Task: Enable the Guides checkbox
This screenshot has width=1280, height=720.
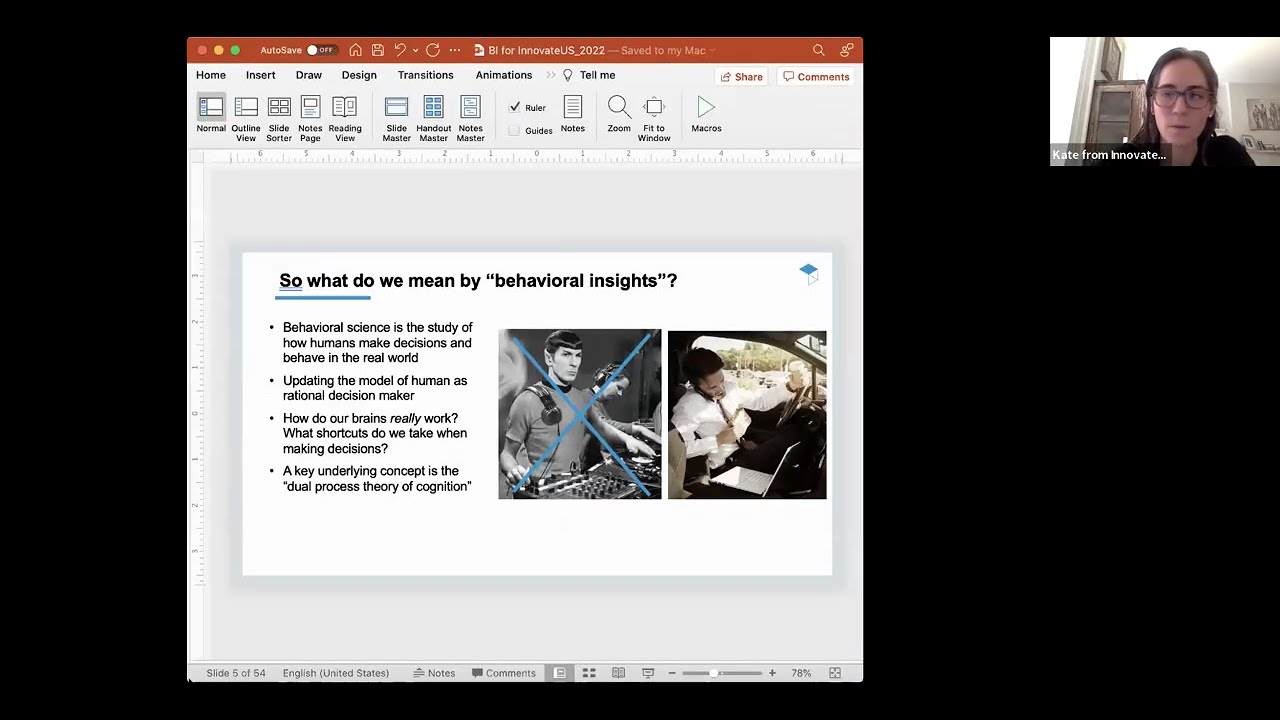Action: coord(514,131)
